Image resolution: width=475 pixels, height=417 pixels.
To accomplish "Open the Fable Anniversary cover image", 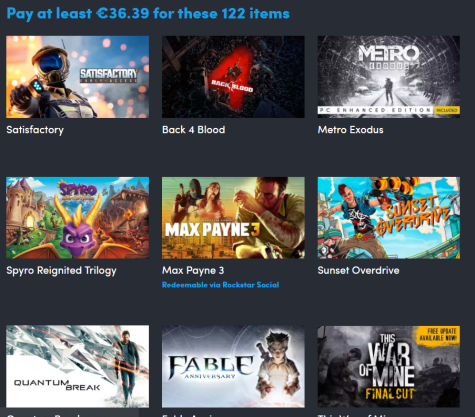I will [233, 366].
